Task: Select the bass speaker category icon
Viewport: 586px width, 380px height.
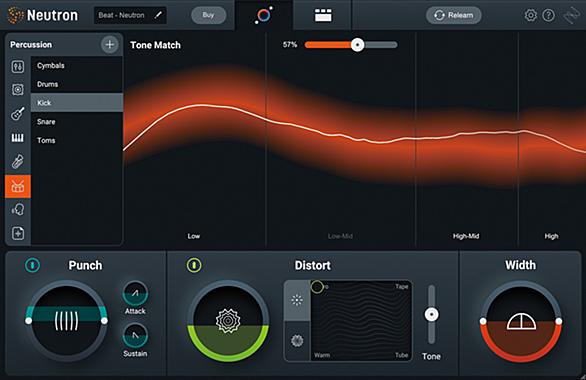Action: pyautogui.click(x=18, y=89)
